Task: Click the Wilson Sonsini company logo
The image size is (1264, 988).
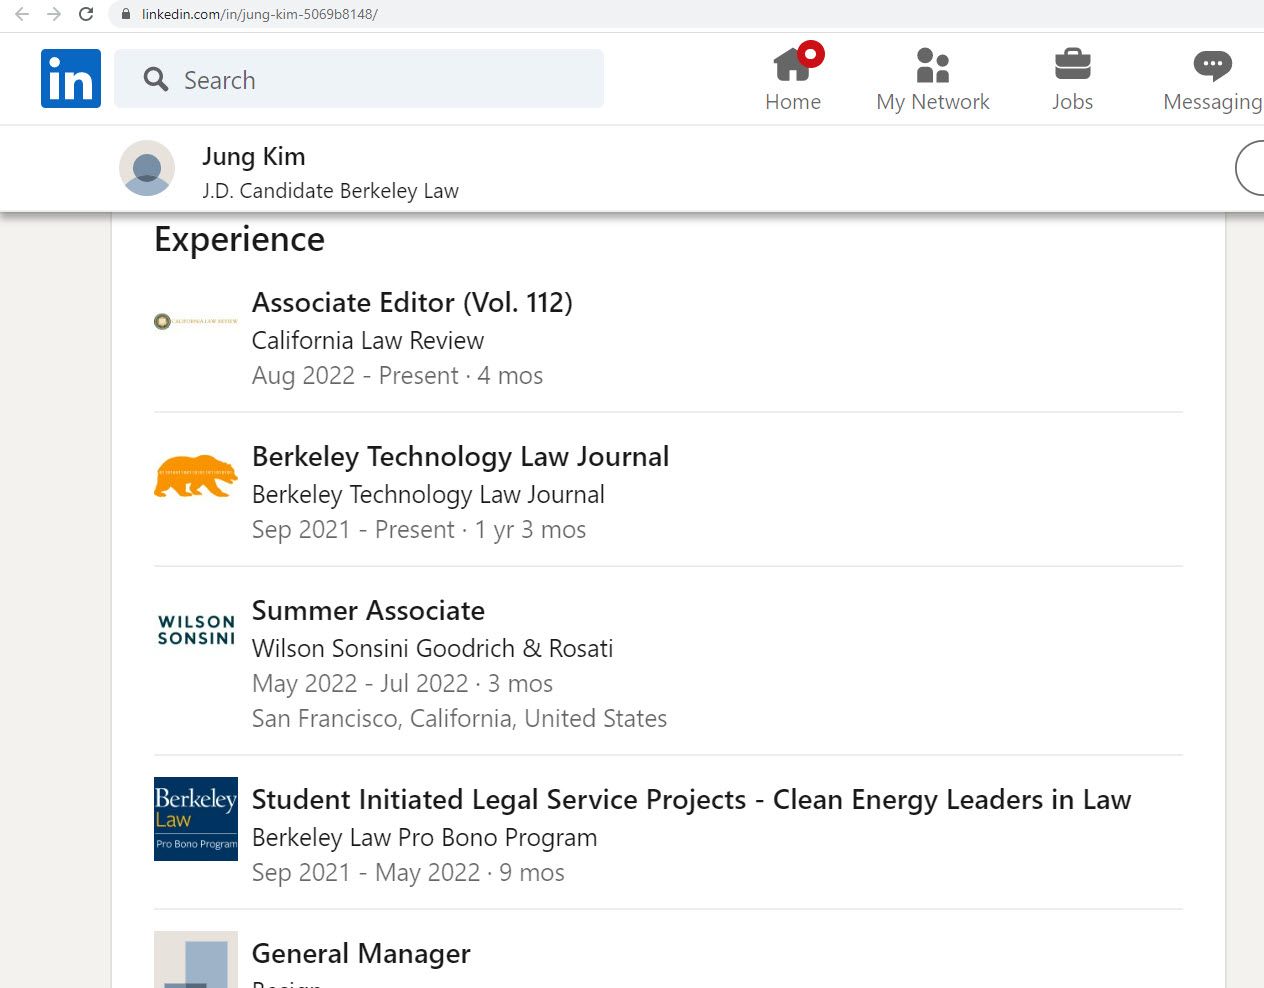Action: [196, 630]
